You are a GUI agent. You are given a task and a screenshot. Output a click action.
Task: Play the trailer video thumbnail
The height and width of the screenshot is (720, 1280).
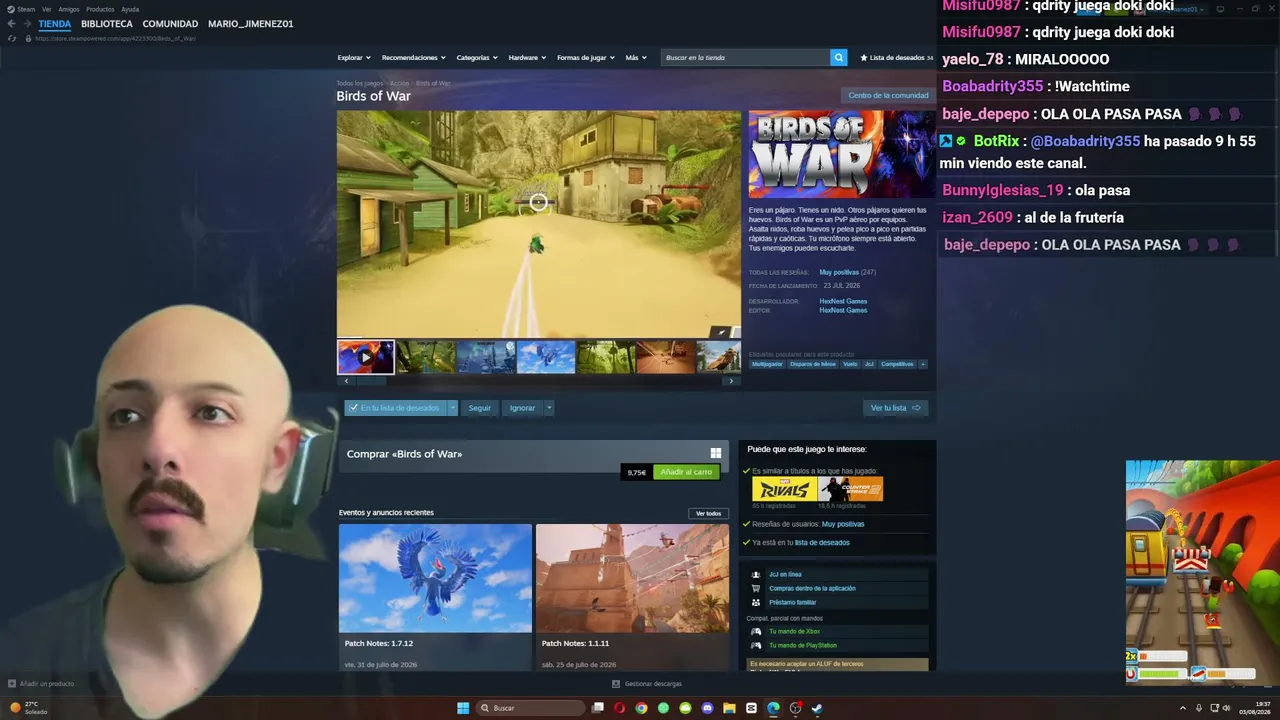pos(365,357)
